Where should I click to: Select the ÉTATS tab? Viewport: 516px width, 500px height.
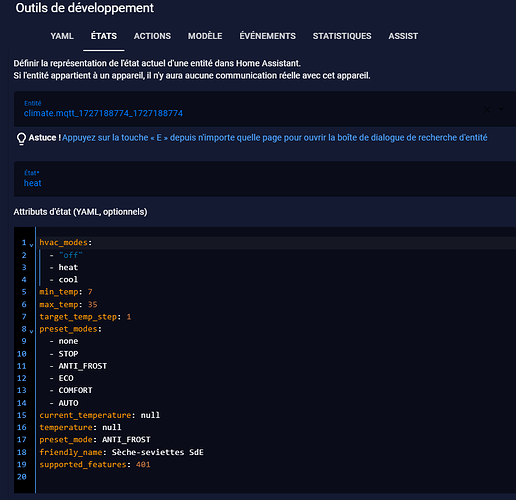coord(104,36)
